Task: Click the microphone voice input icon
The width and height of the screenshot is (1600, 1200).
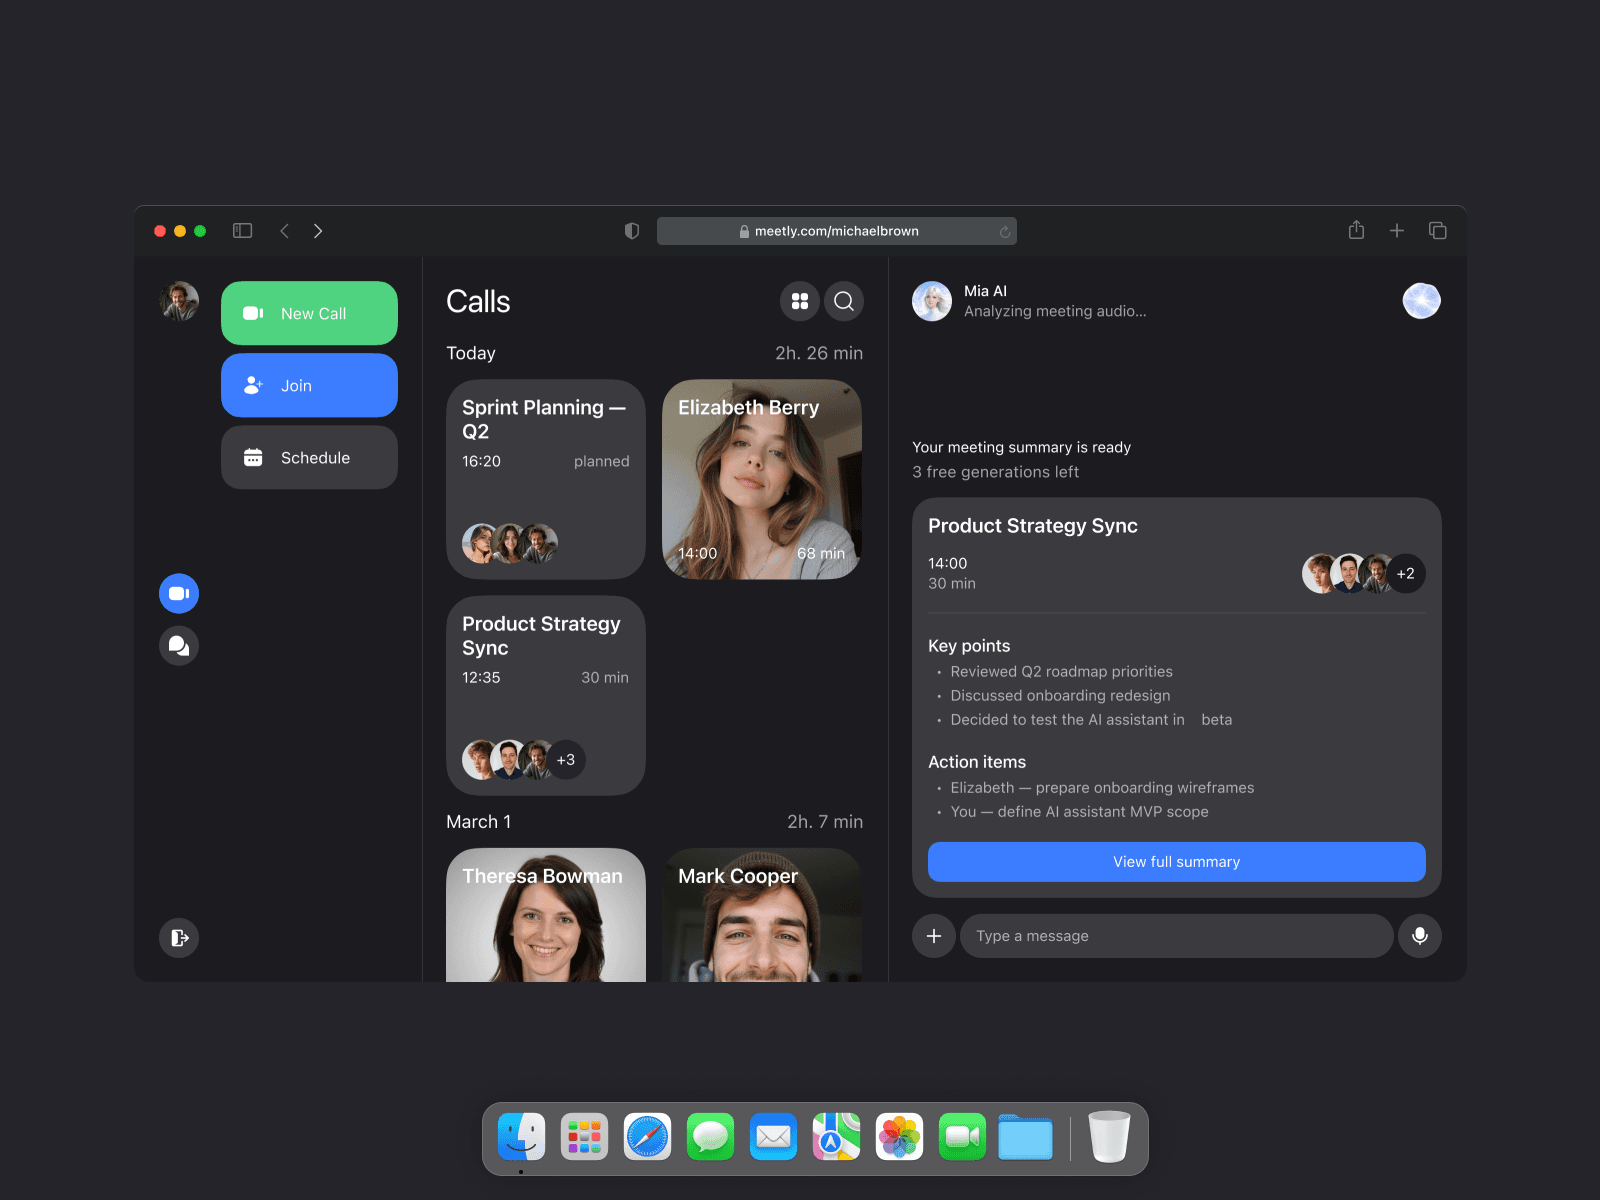Action: pyautogui.click(x=1419, y=936)
